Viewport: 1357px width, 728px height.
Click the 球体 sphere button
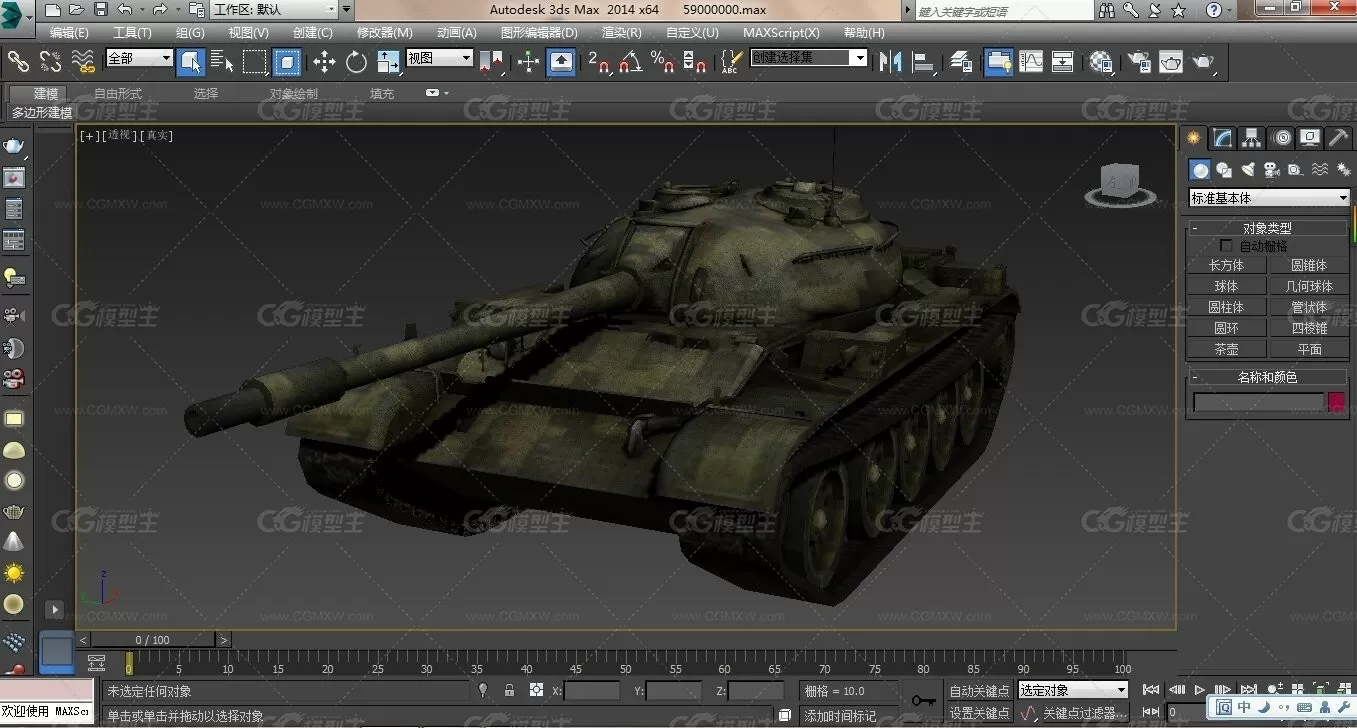coord(1226,286)
